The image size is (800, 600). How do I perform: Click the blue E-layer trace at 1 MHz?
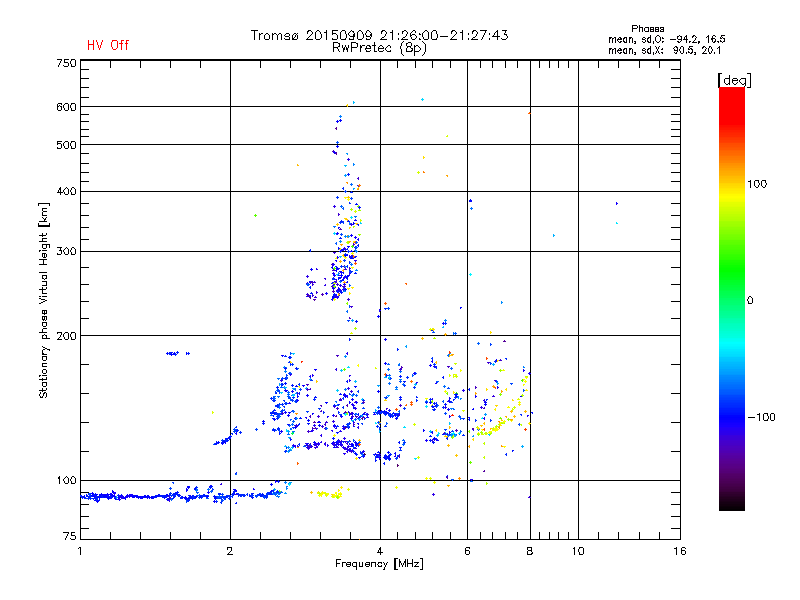pos(97,496)
